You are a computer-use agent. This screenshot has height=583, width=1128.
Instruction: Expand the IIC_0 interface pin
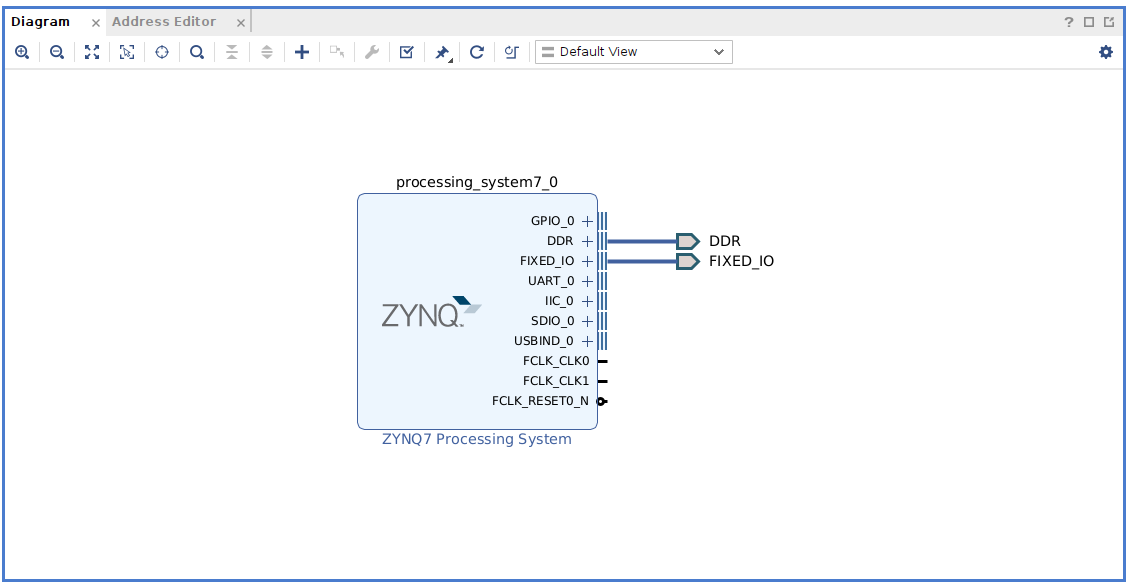pos(587,301)
